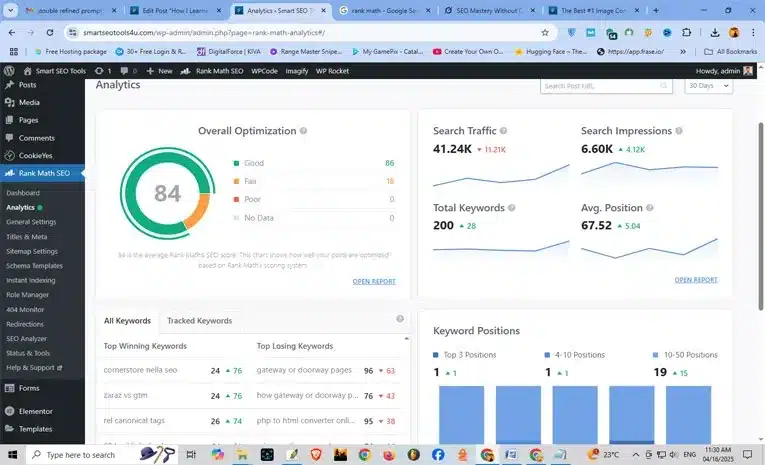
Task: Show Search Traffic help tooltip icon
Action: coord(503,131)
